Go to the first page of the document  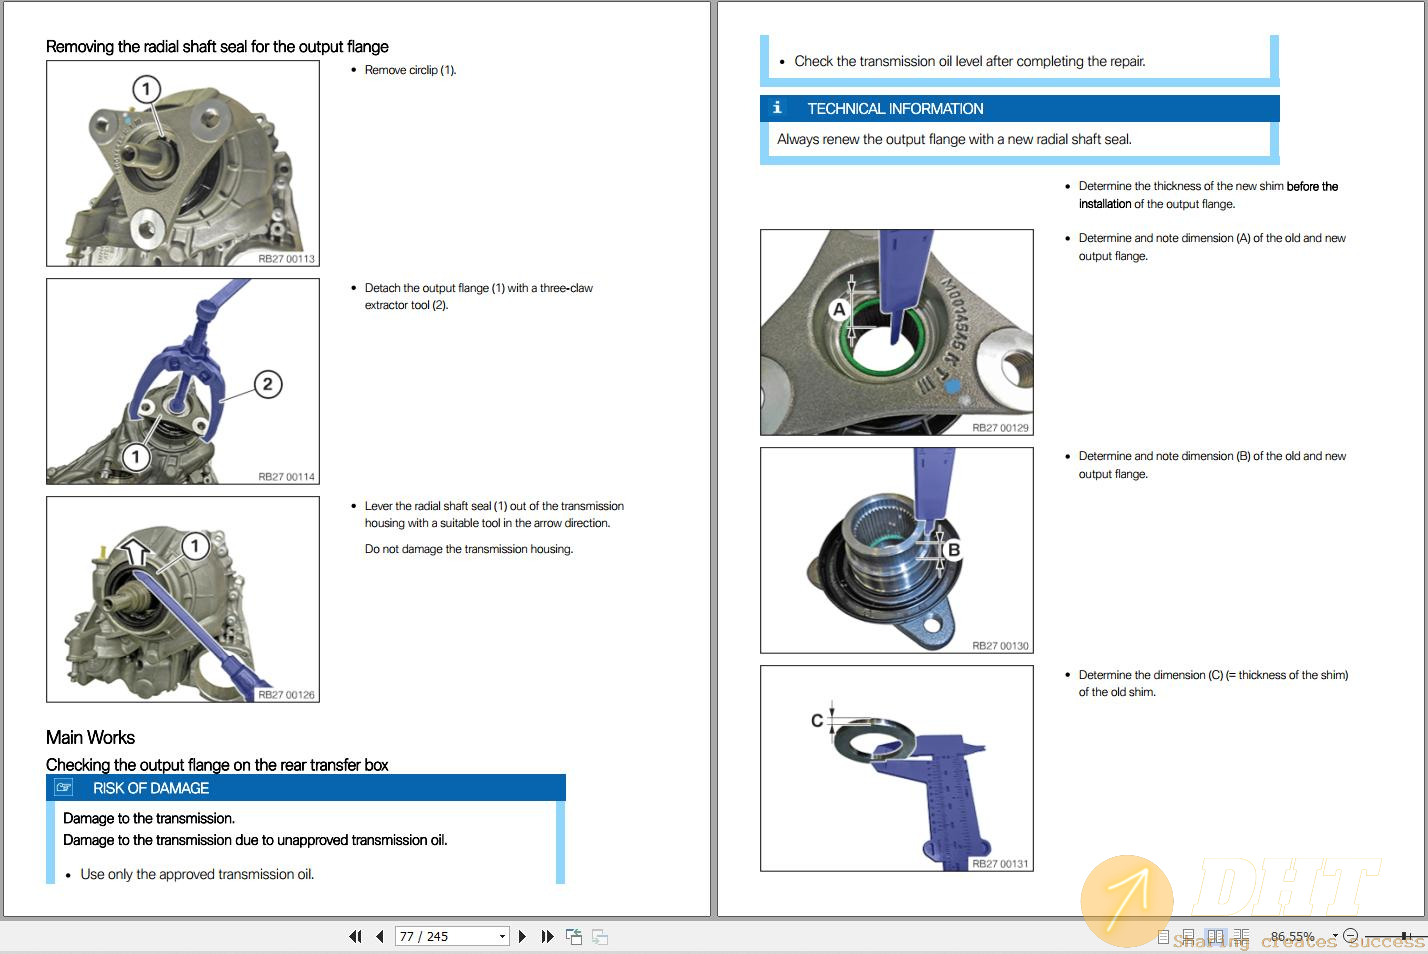click(355, 937)
